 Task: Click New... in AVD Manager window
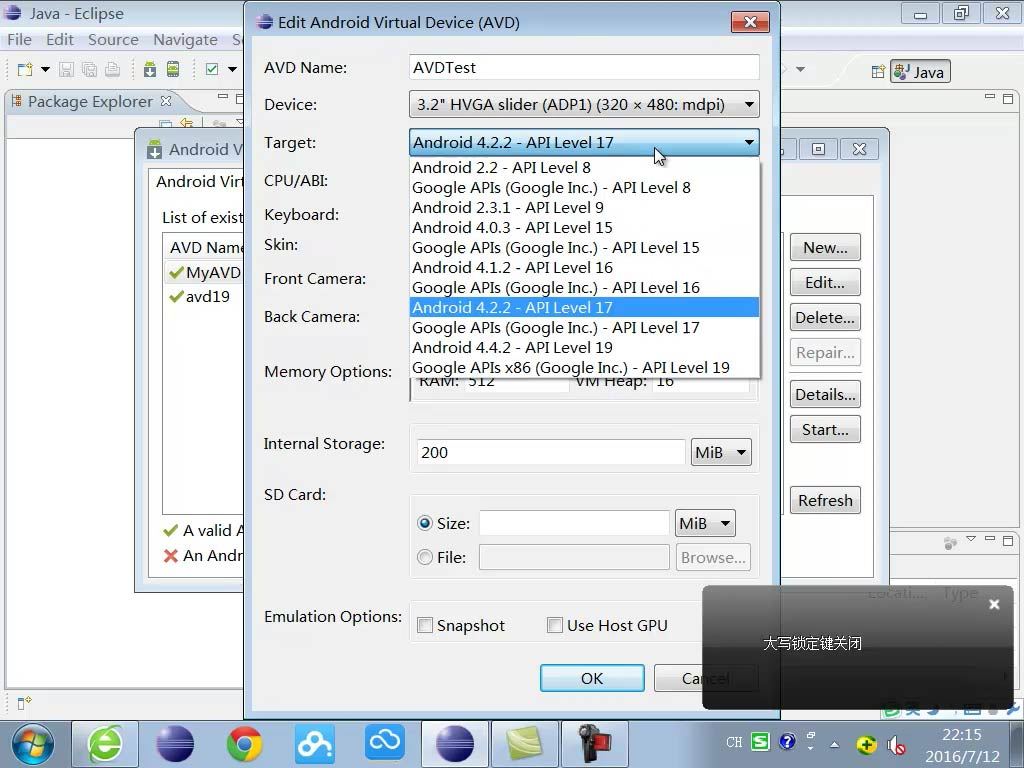coord(825,248)
